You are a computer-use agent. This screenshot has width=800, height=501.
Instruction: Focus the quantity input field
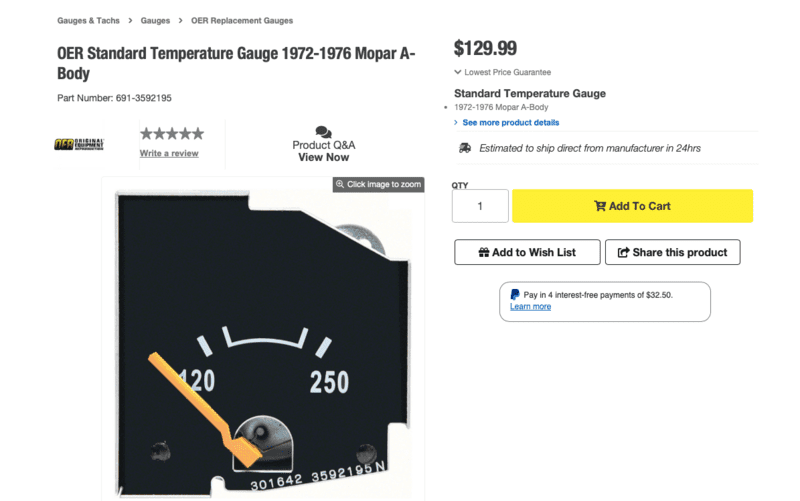tap(480, 206)
